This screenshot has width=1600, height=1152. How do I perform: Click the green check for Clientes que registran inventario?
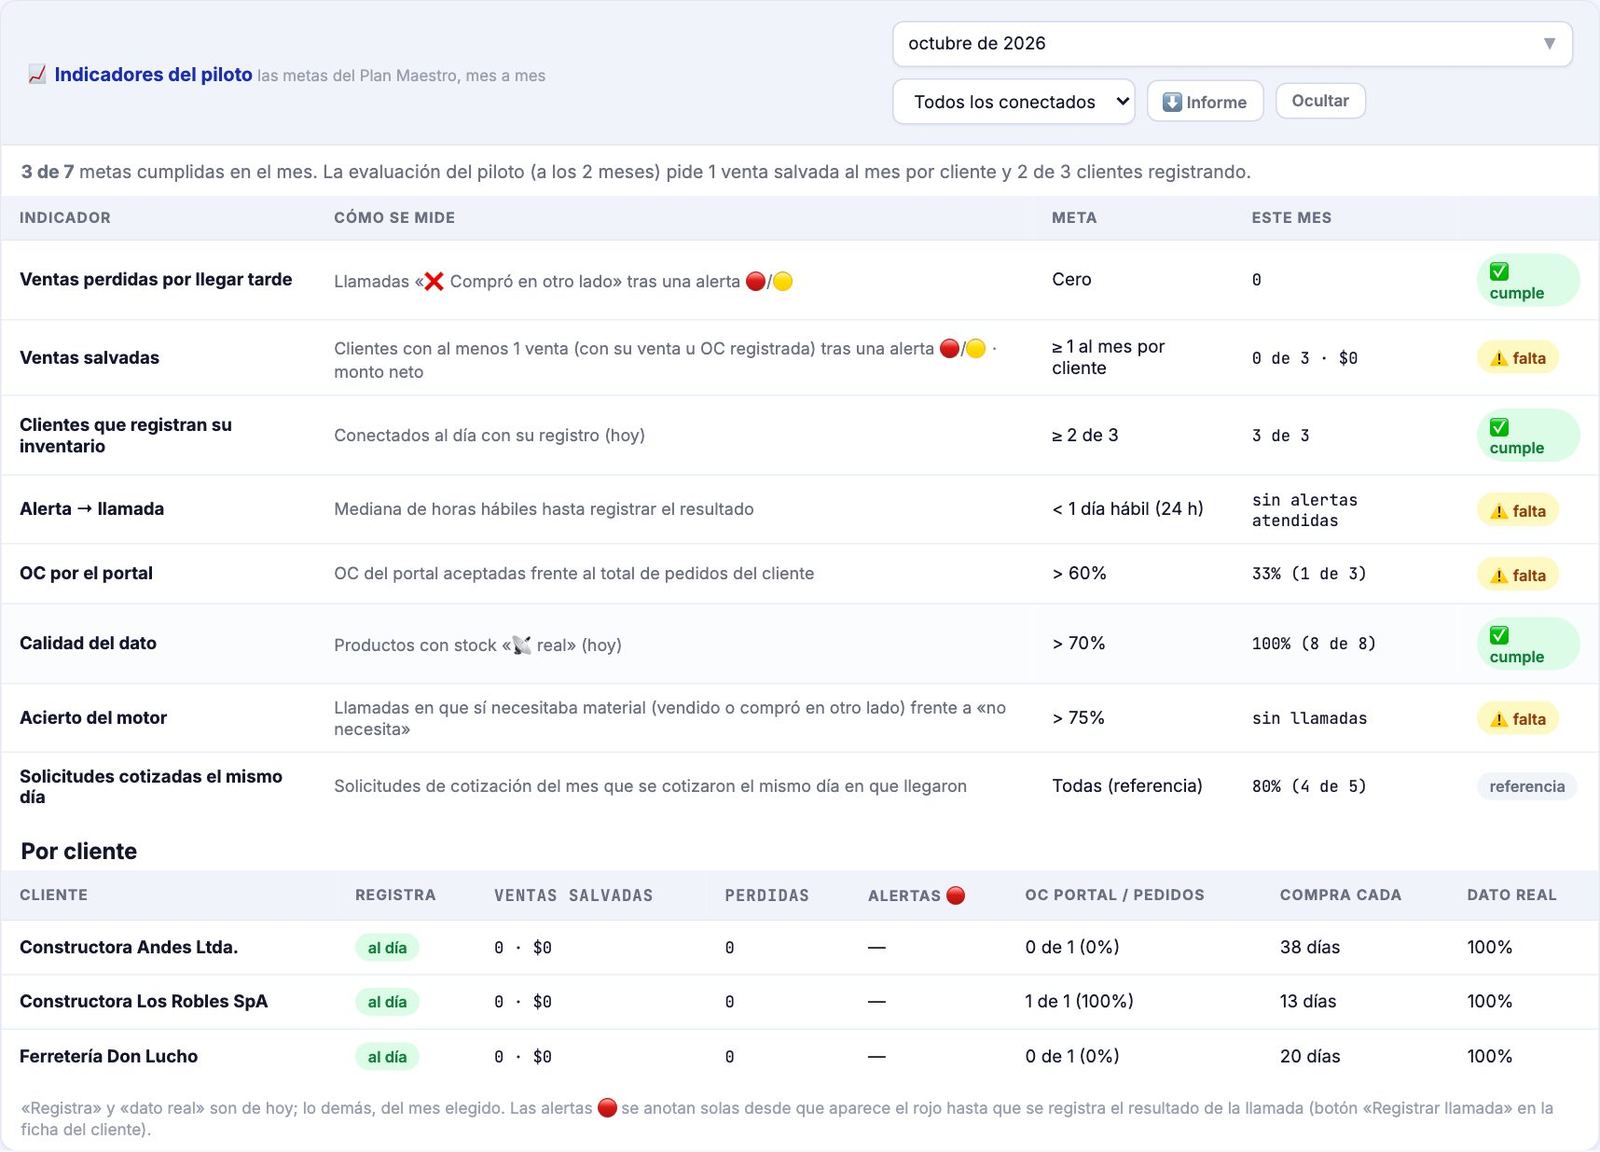pyautogui.click(x=1499, y=427)
